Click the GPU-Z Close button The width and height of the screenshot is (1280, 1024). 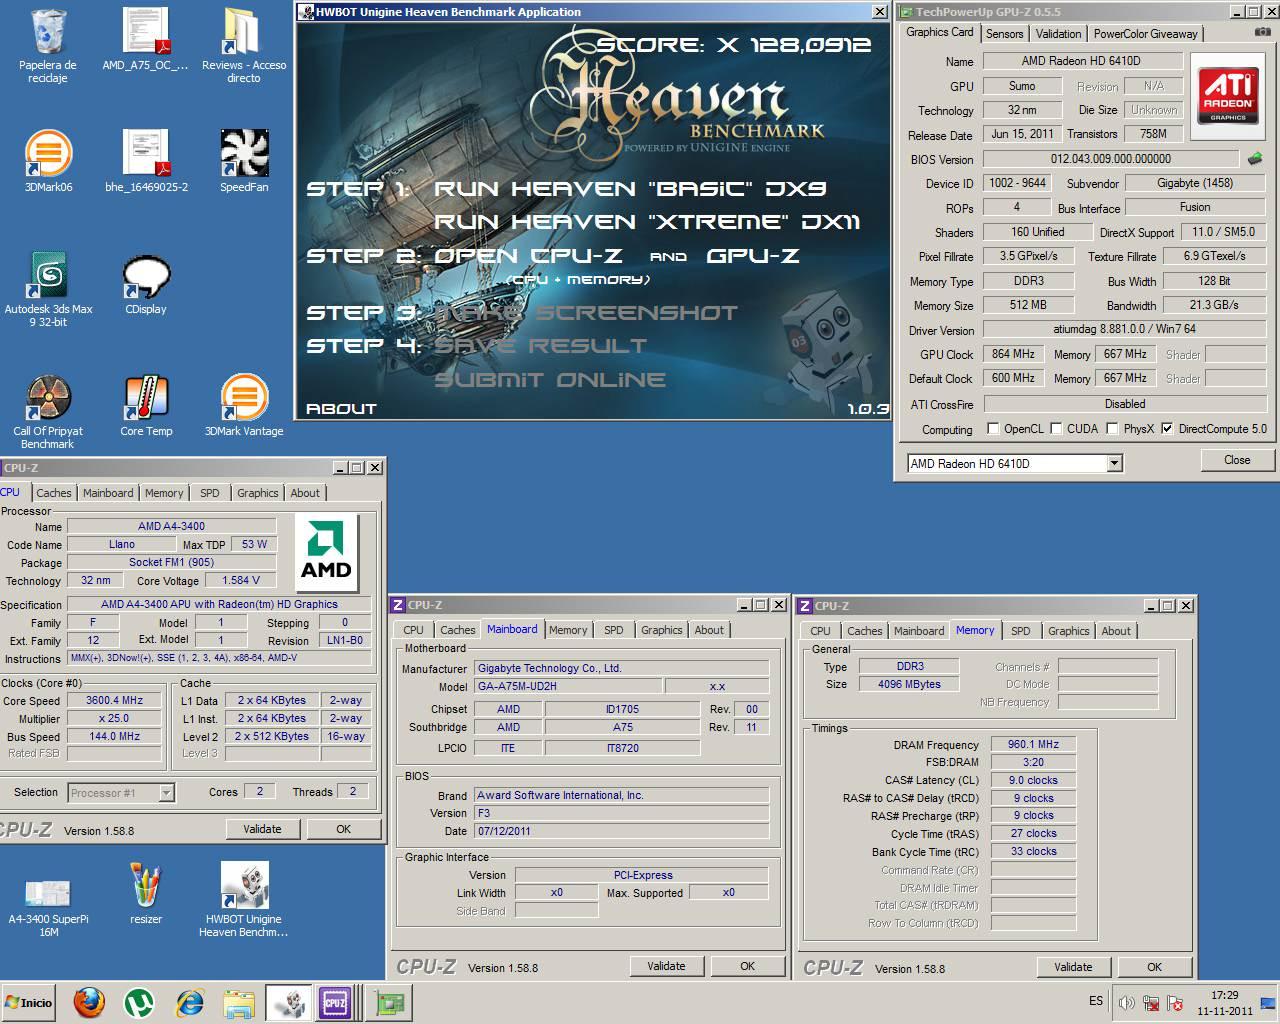pyautogui.click(x=1237, y=460)
